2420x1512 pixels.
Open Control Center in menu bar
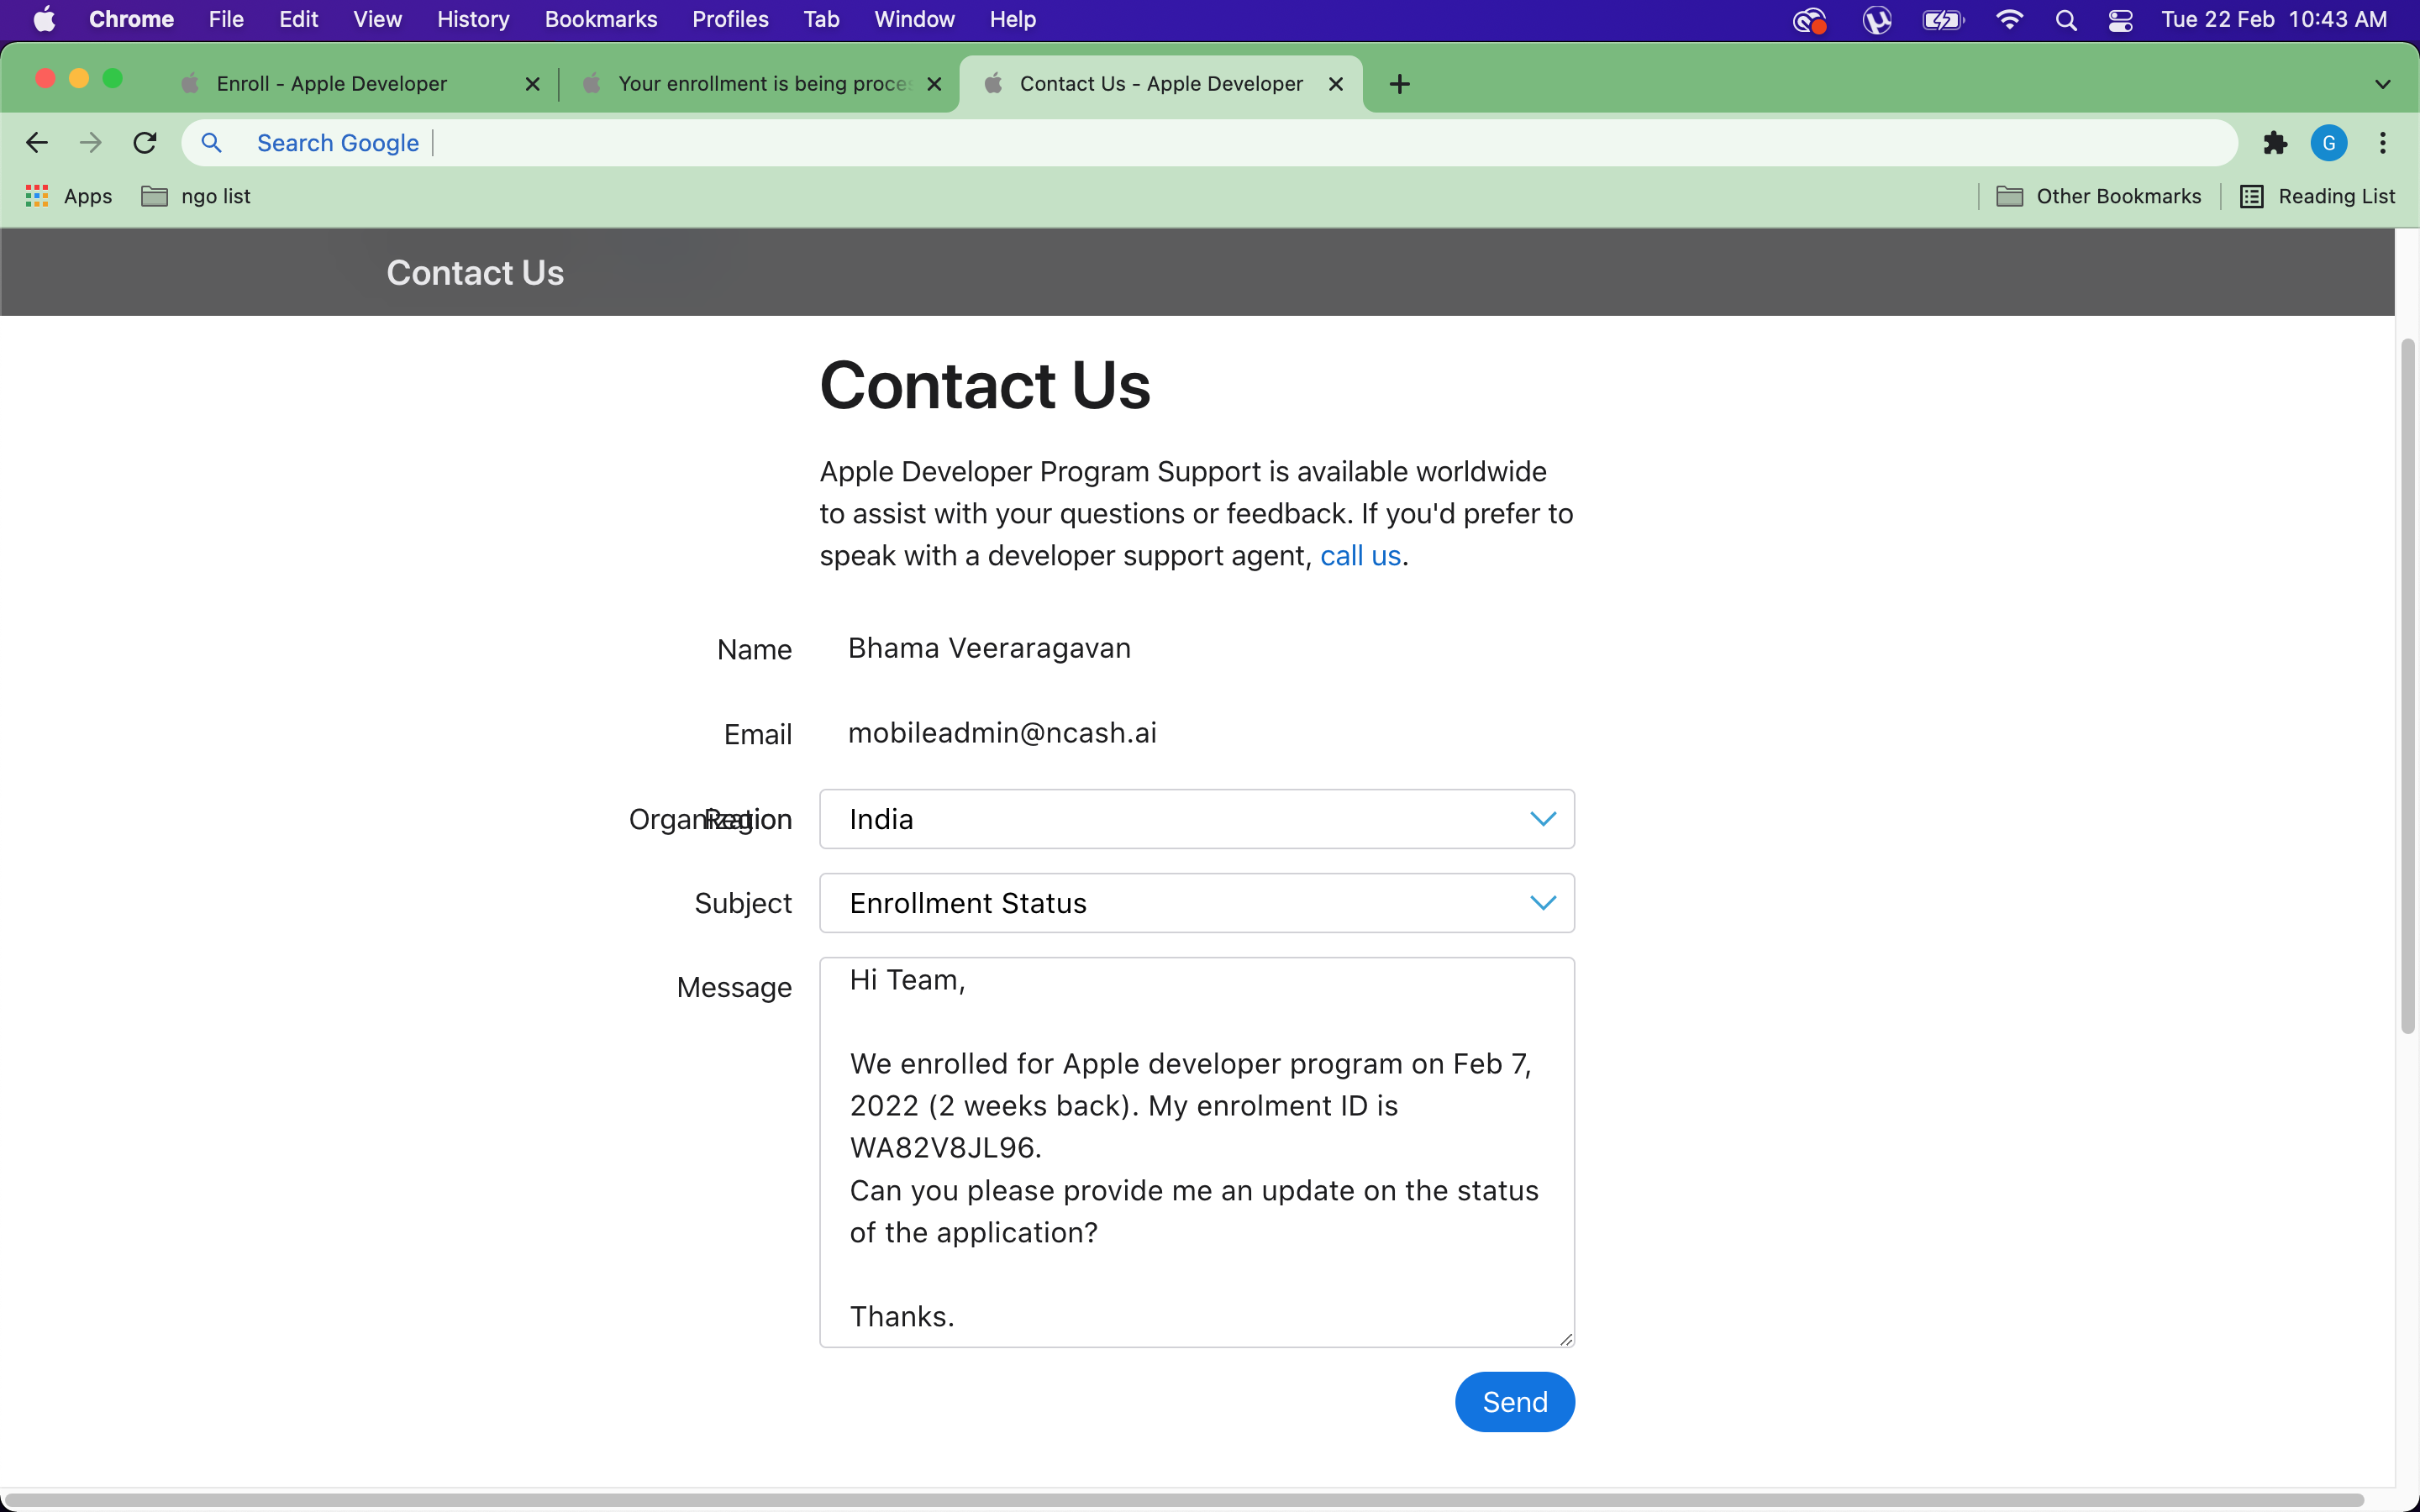click(2121, 20)
